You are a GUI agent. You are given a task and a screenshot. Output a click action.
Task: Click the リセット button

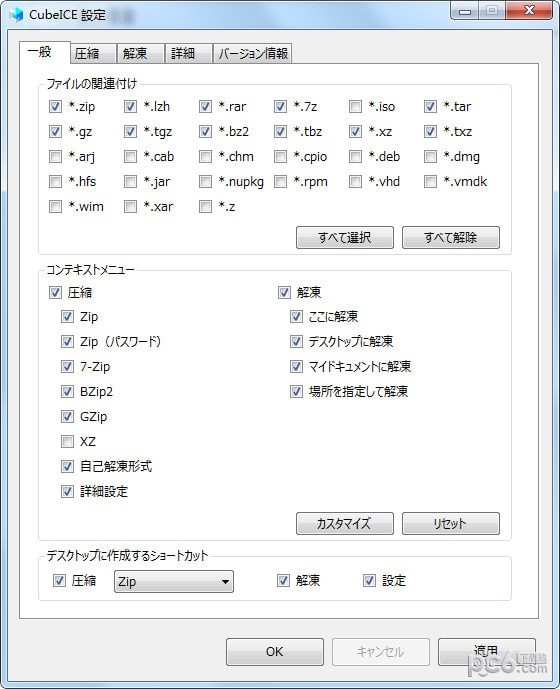(x=451, y=523)
